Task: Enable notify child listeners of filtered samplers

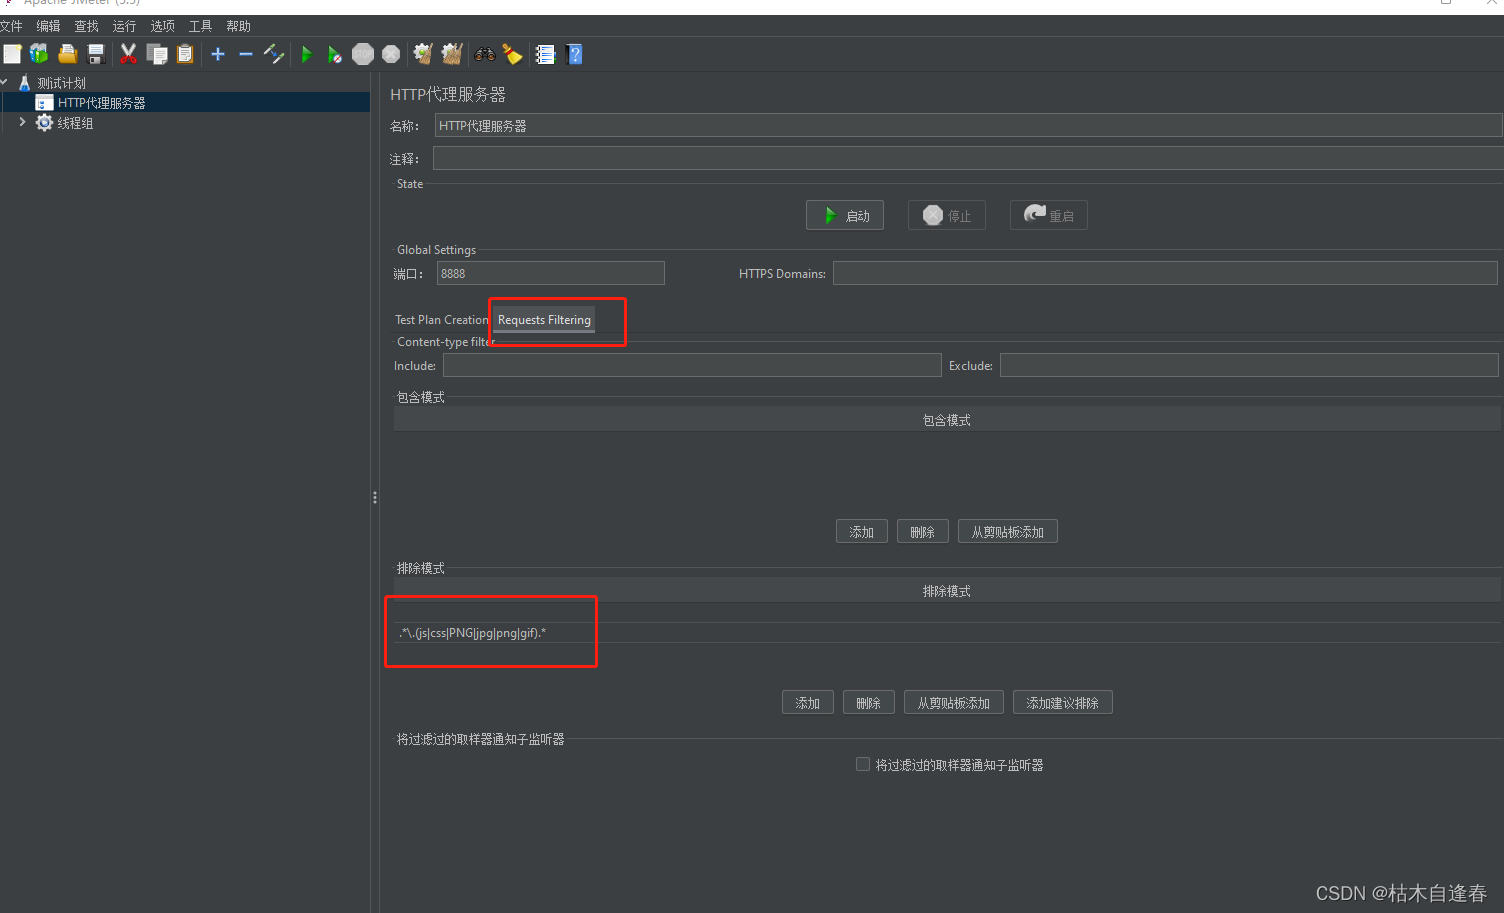Action: (863, 764)
